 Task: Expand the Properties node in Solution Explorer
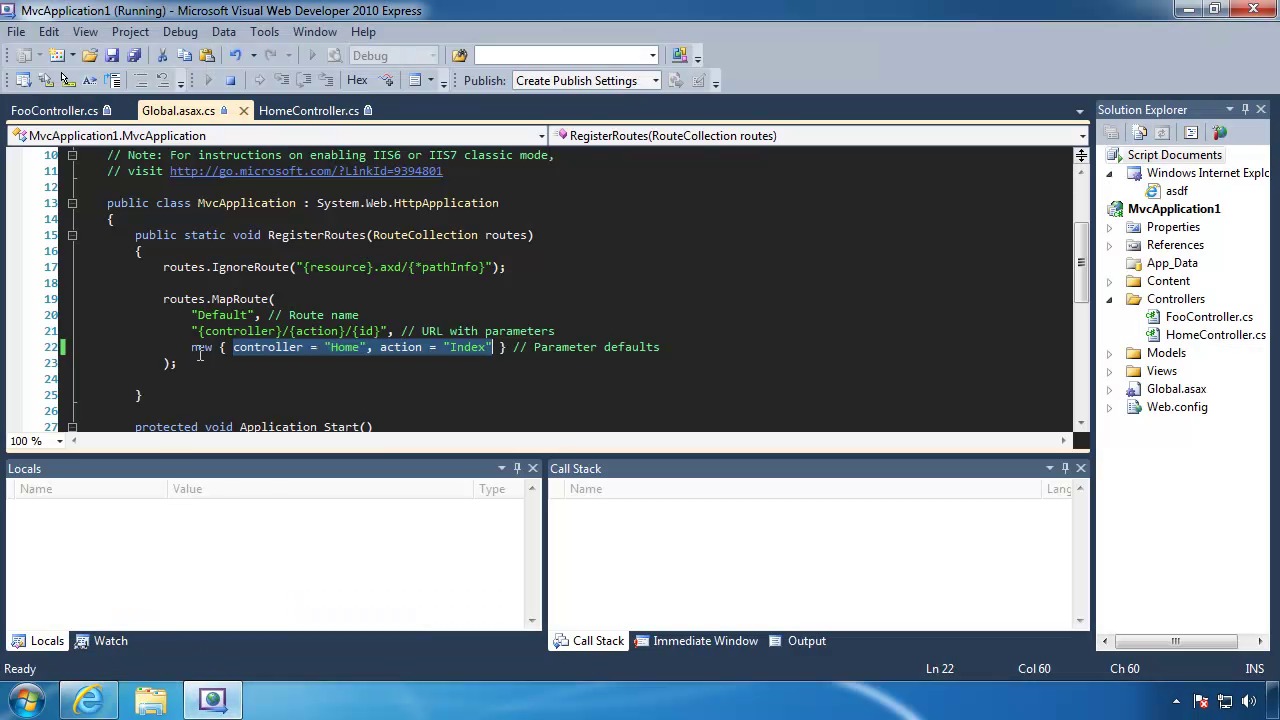coord(1109,227)
